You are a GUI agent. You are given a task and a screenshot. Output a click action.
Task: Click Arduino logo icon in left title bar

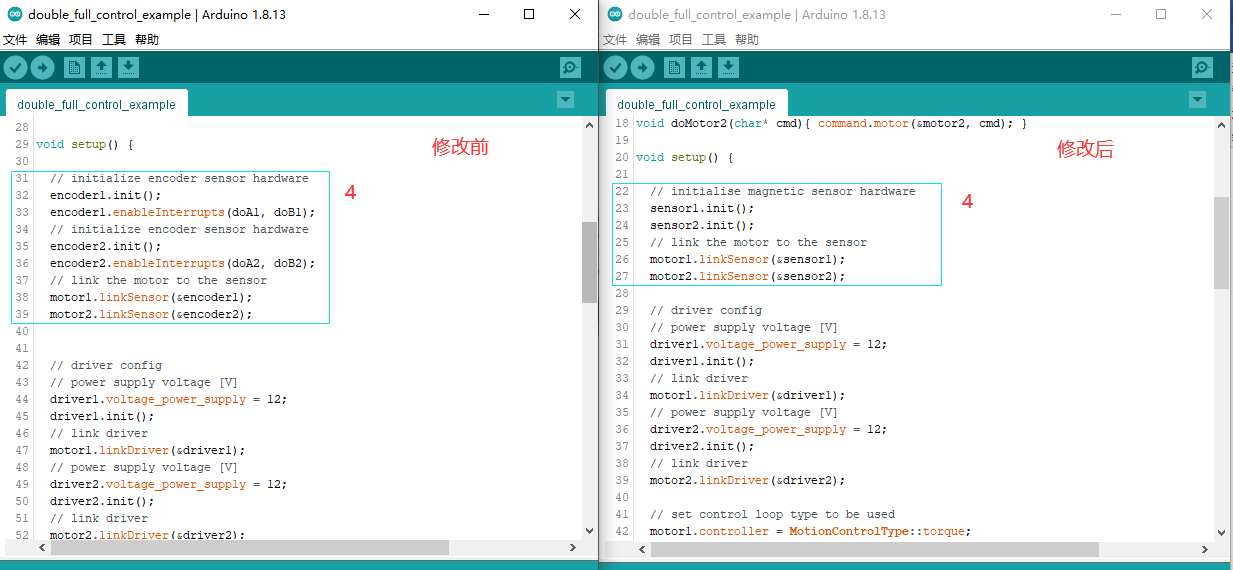[14, 14]
